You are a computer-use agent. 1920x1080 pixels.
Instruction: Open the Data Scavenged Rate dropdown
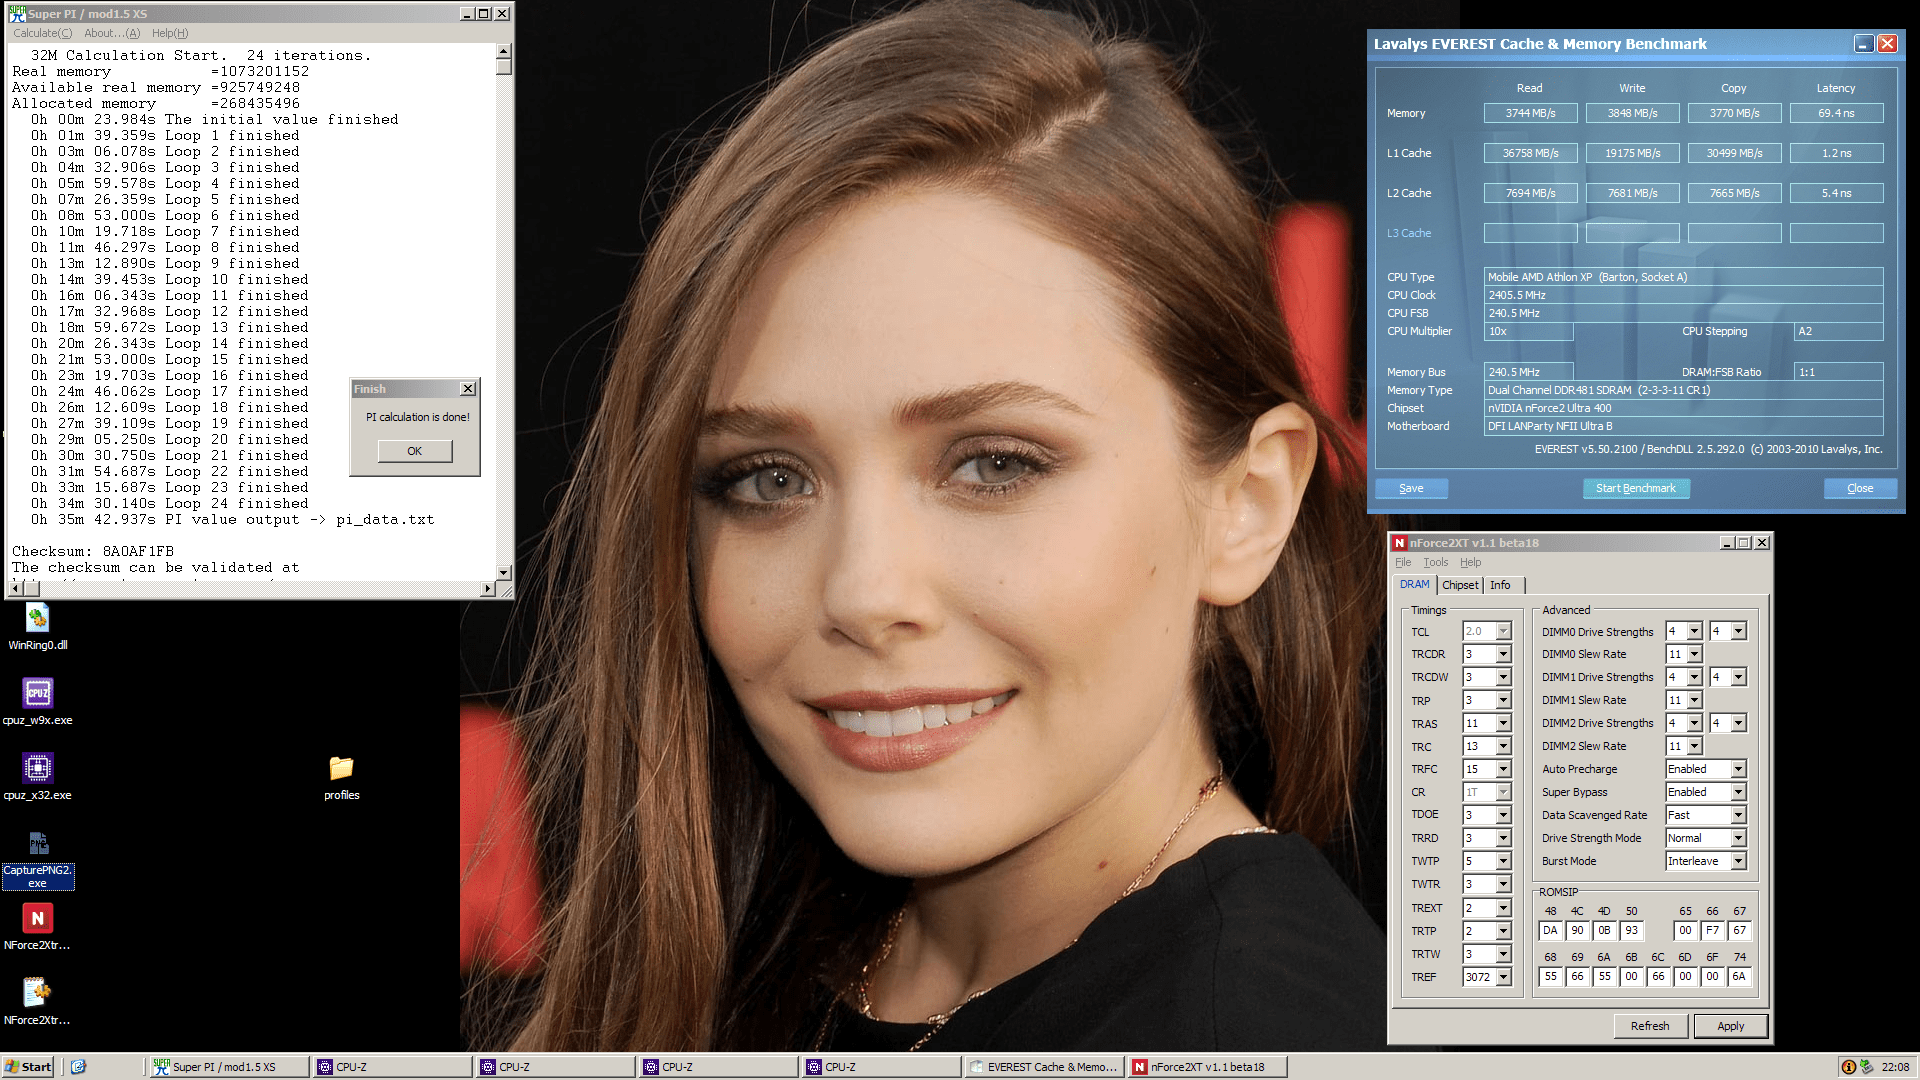tap(1738, 815)
